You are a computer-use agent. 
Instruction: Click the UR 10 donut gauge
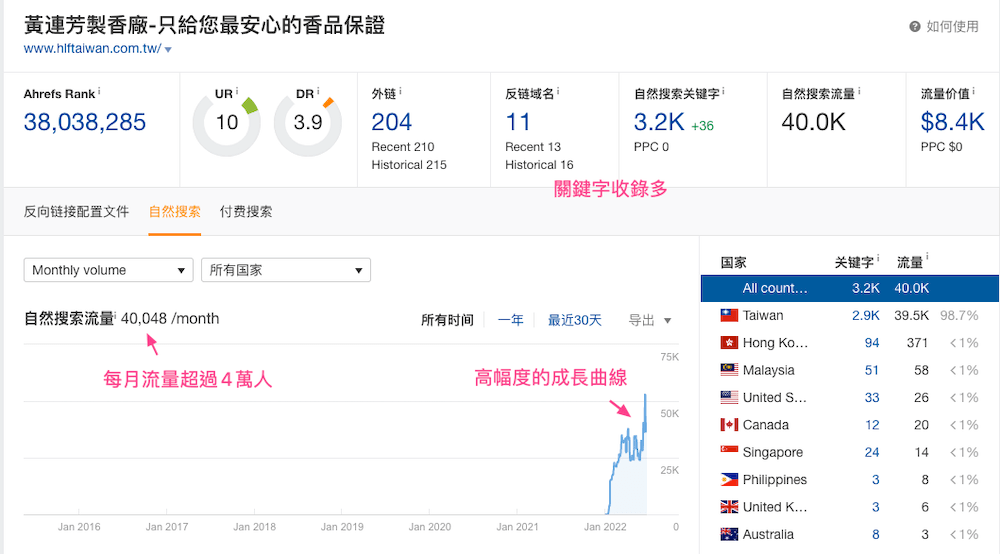(226, 122)
